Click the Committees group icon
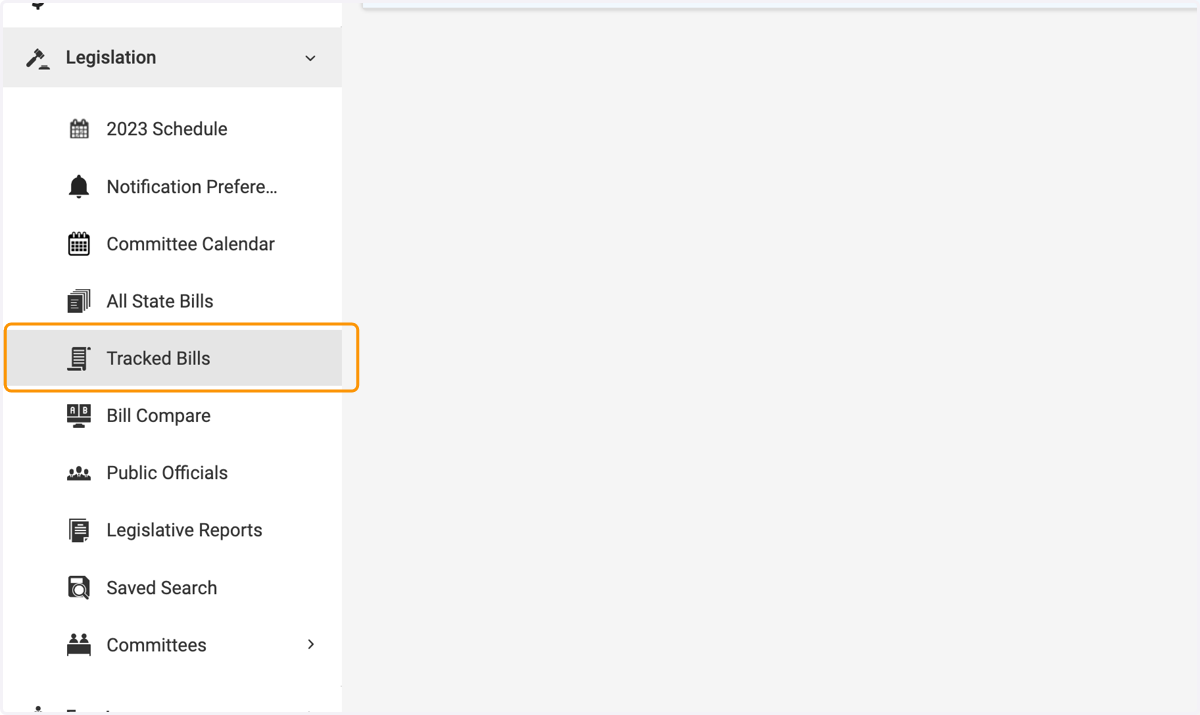 [x=79, y=645]
